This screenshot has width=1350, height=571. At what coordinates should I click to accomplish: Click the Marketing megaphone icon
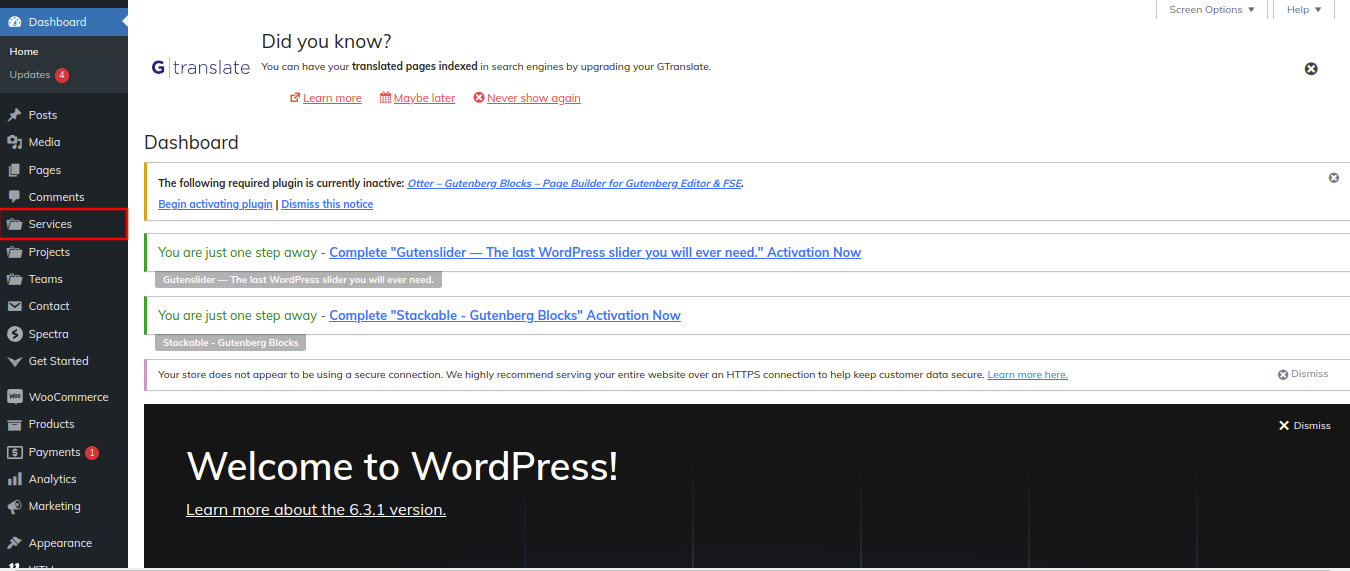tap(14, 506)
